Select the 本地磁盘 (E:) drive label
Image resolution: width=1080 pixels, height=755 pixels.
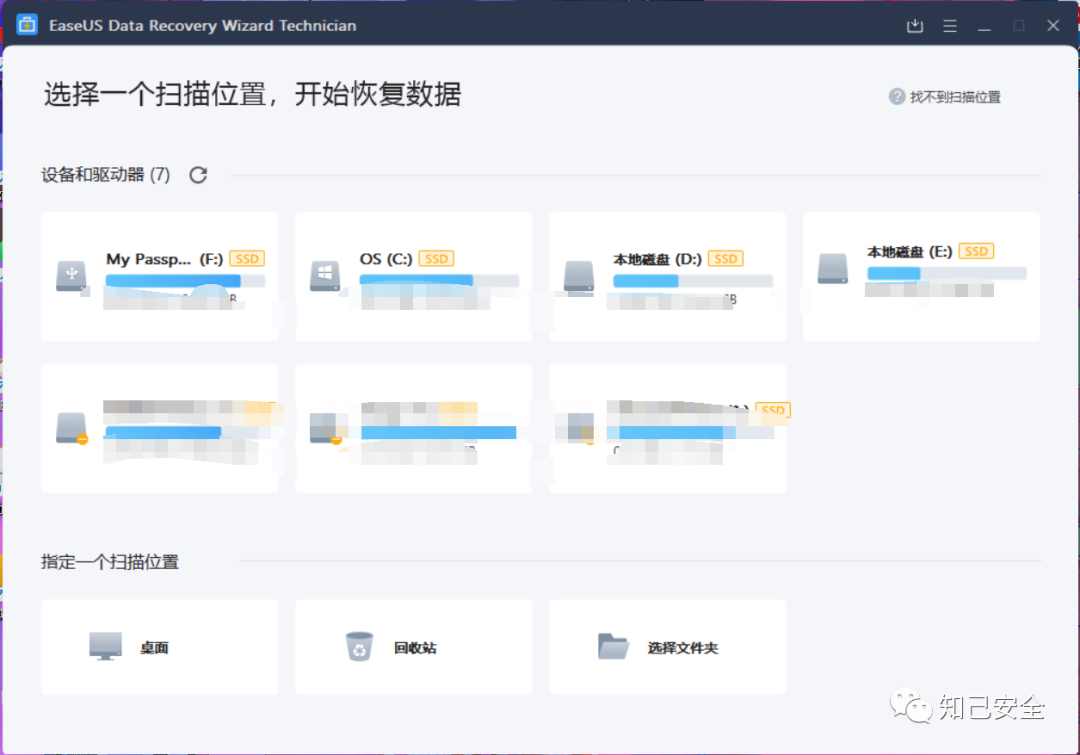click(909, 251)
